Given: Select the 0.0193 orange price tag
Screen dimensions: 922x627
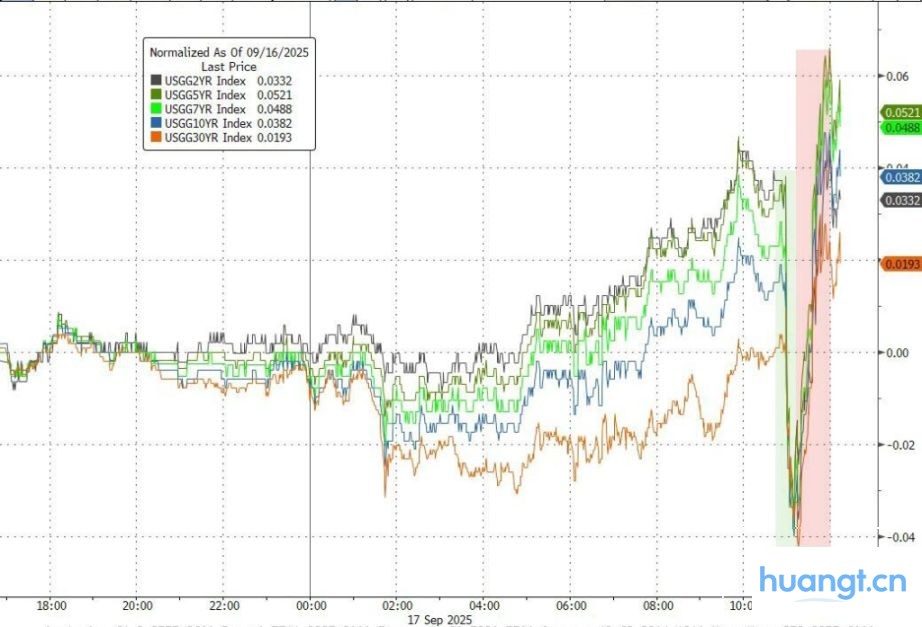Looking at the screenshot, I should (900, 263).
